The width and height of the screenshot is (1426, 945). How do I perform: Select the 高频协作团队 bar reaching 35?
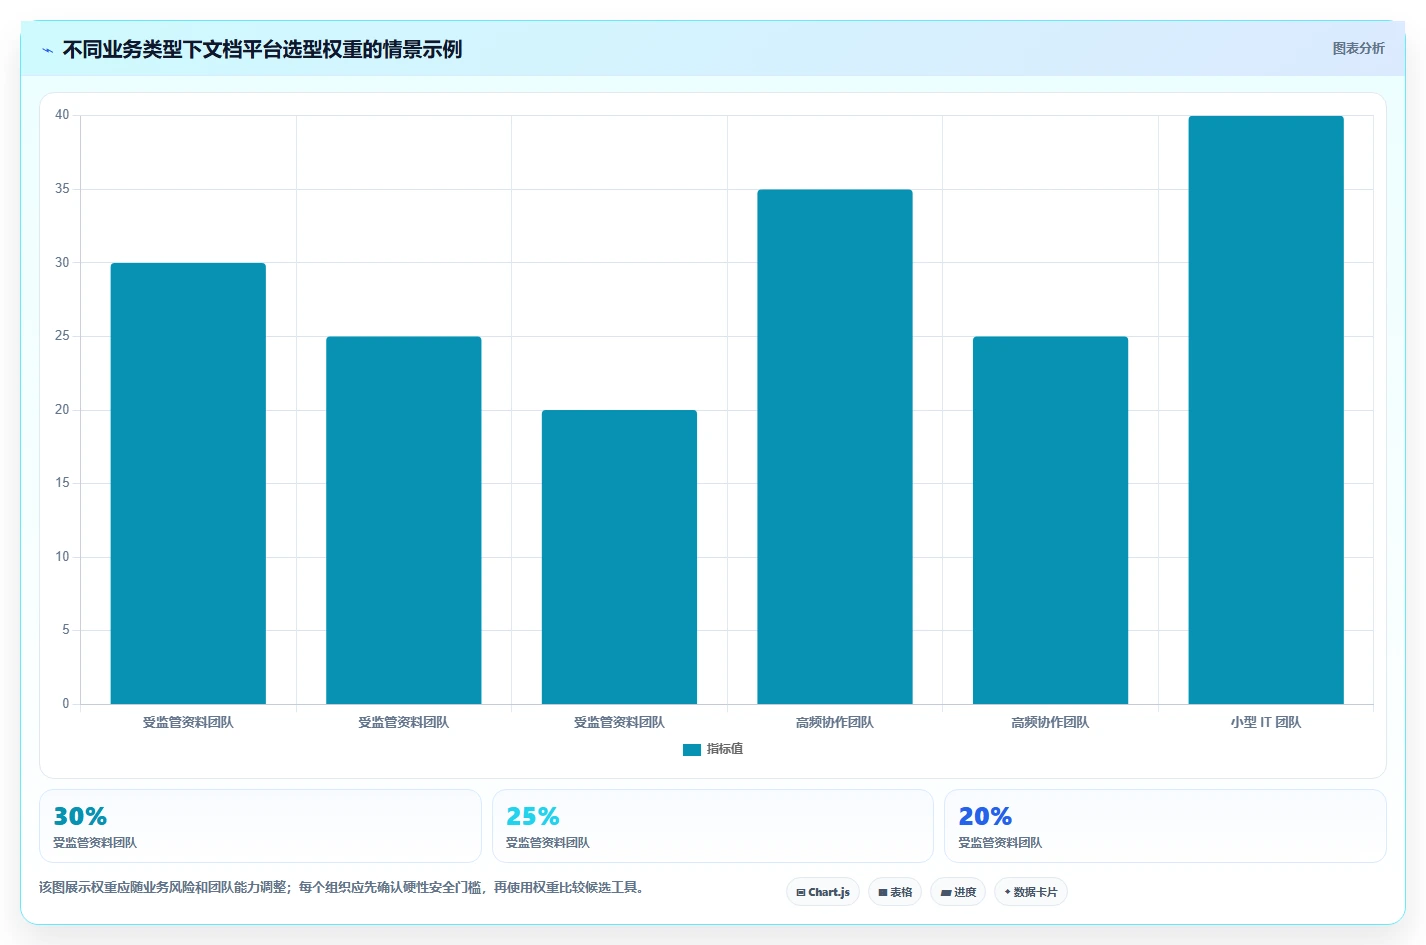pos(835,447)
